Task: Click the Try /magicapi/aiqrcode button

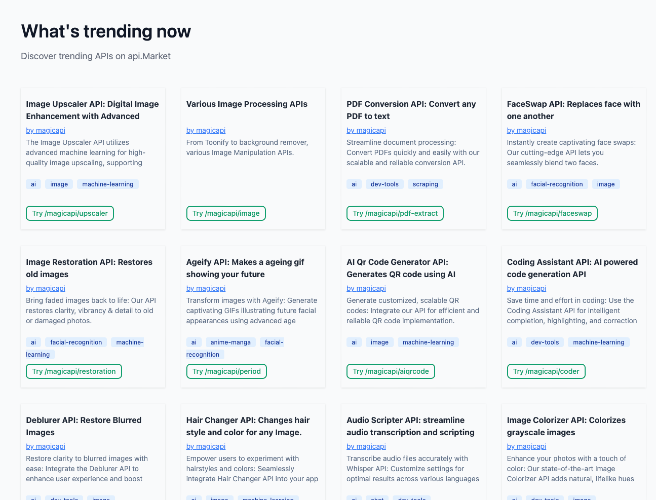Action: (391, 372)
